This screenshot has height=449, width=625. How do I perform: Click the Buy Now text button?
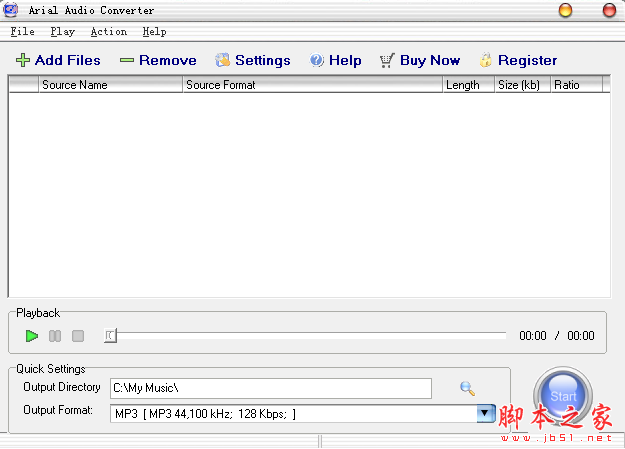coord(430,60)
